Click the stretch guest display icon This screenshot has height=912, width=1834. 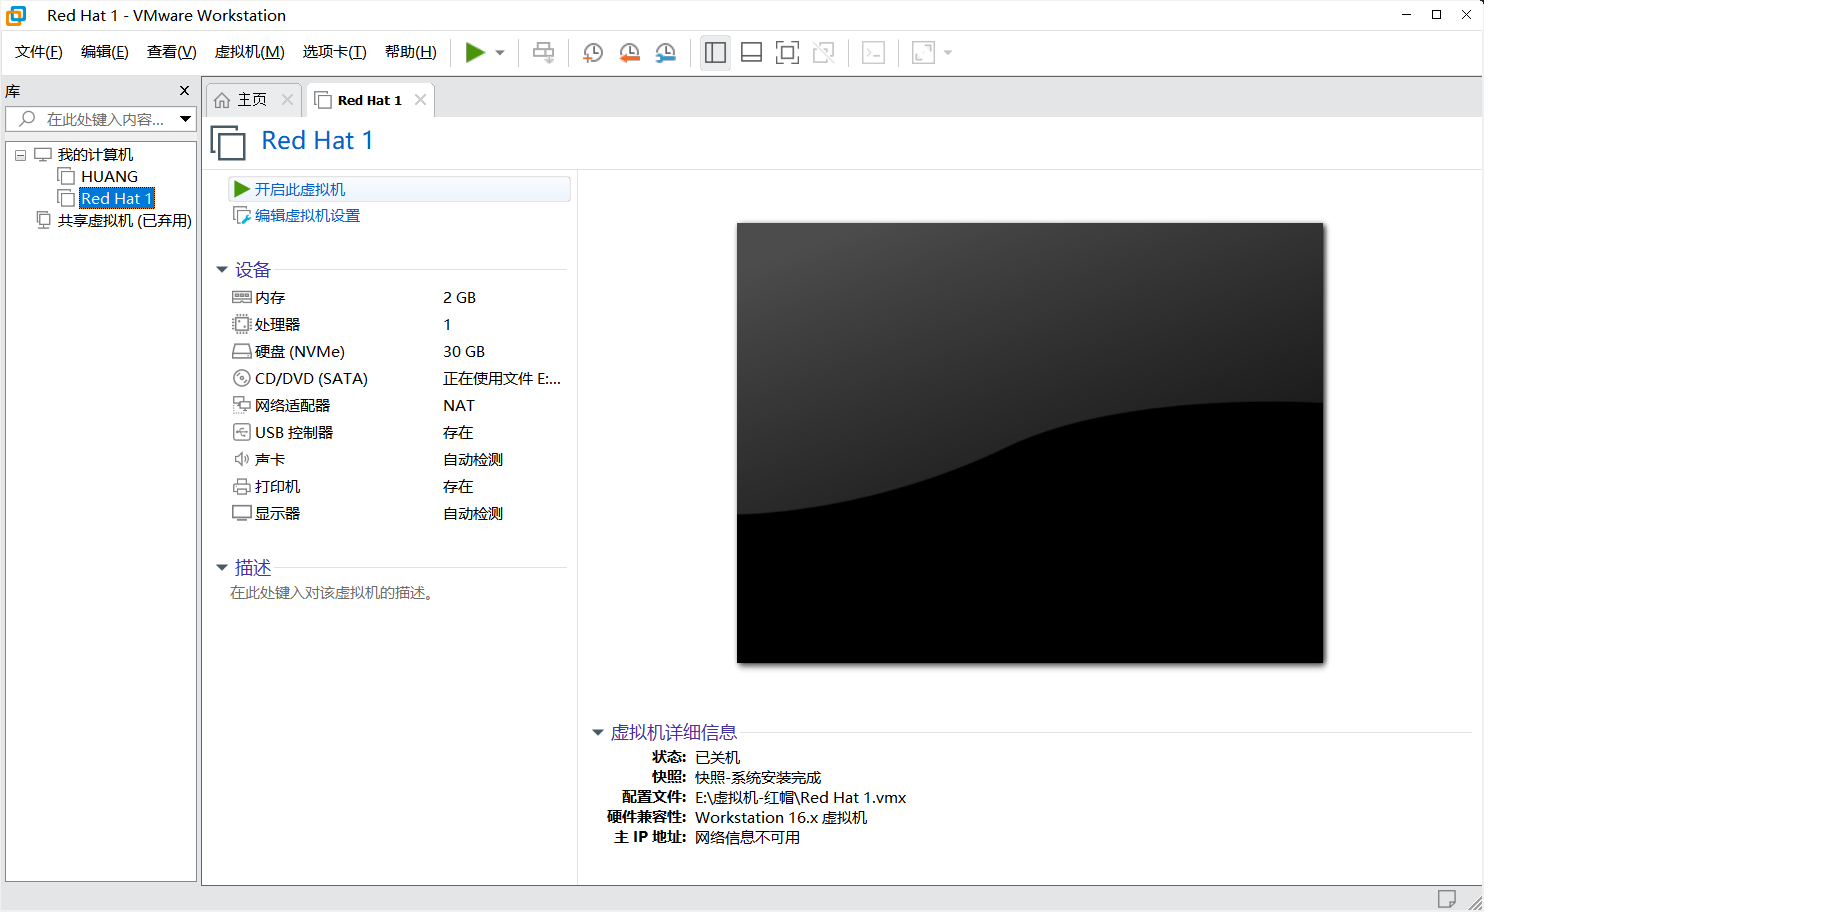tap(923, 53)
